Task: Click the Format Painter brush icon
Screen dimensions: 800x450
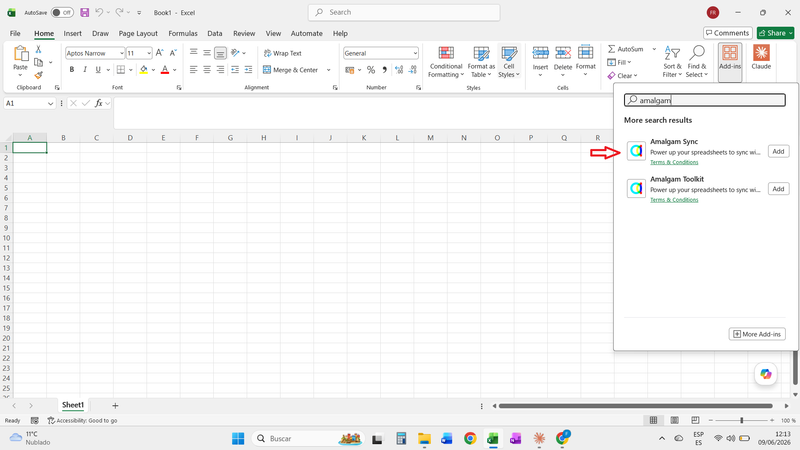Action: [x=38, y=75]
